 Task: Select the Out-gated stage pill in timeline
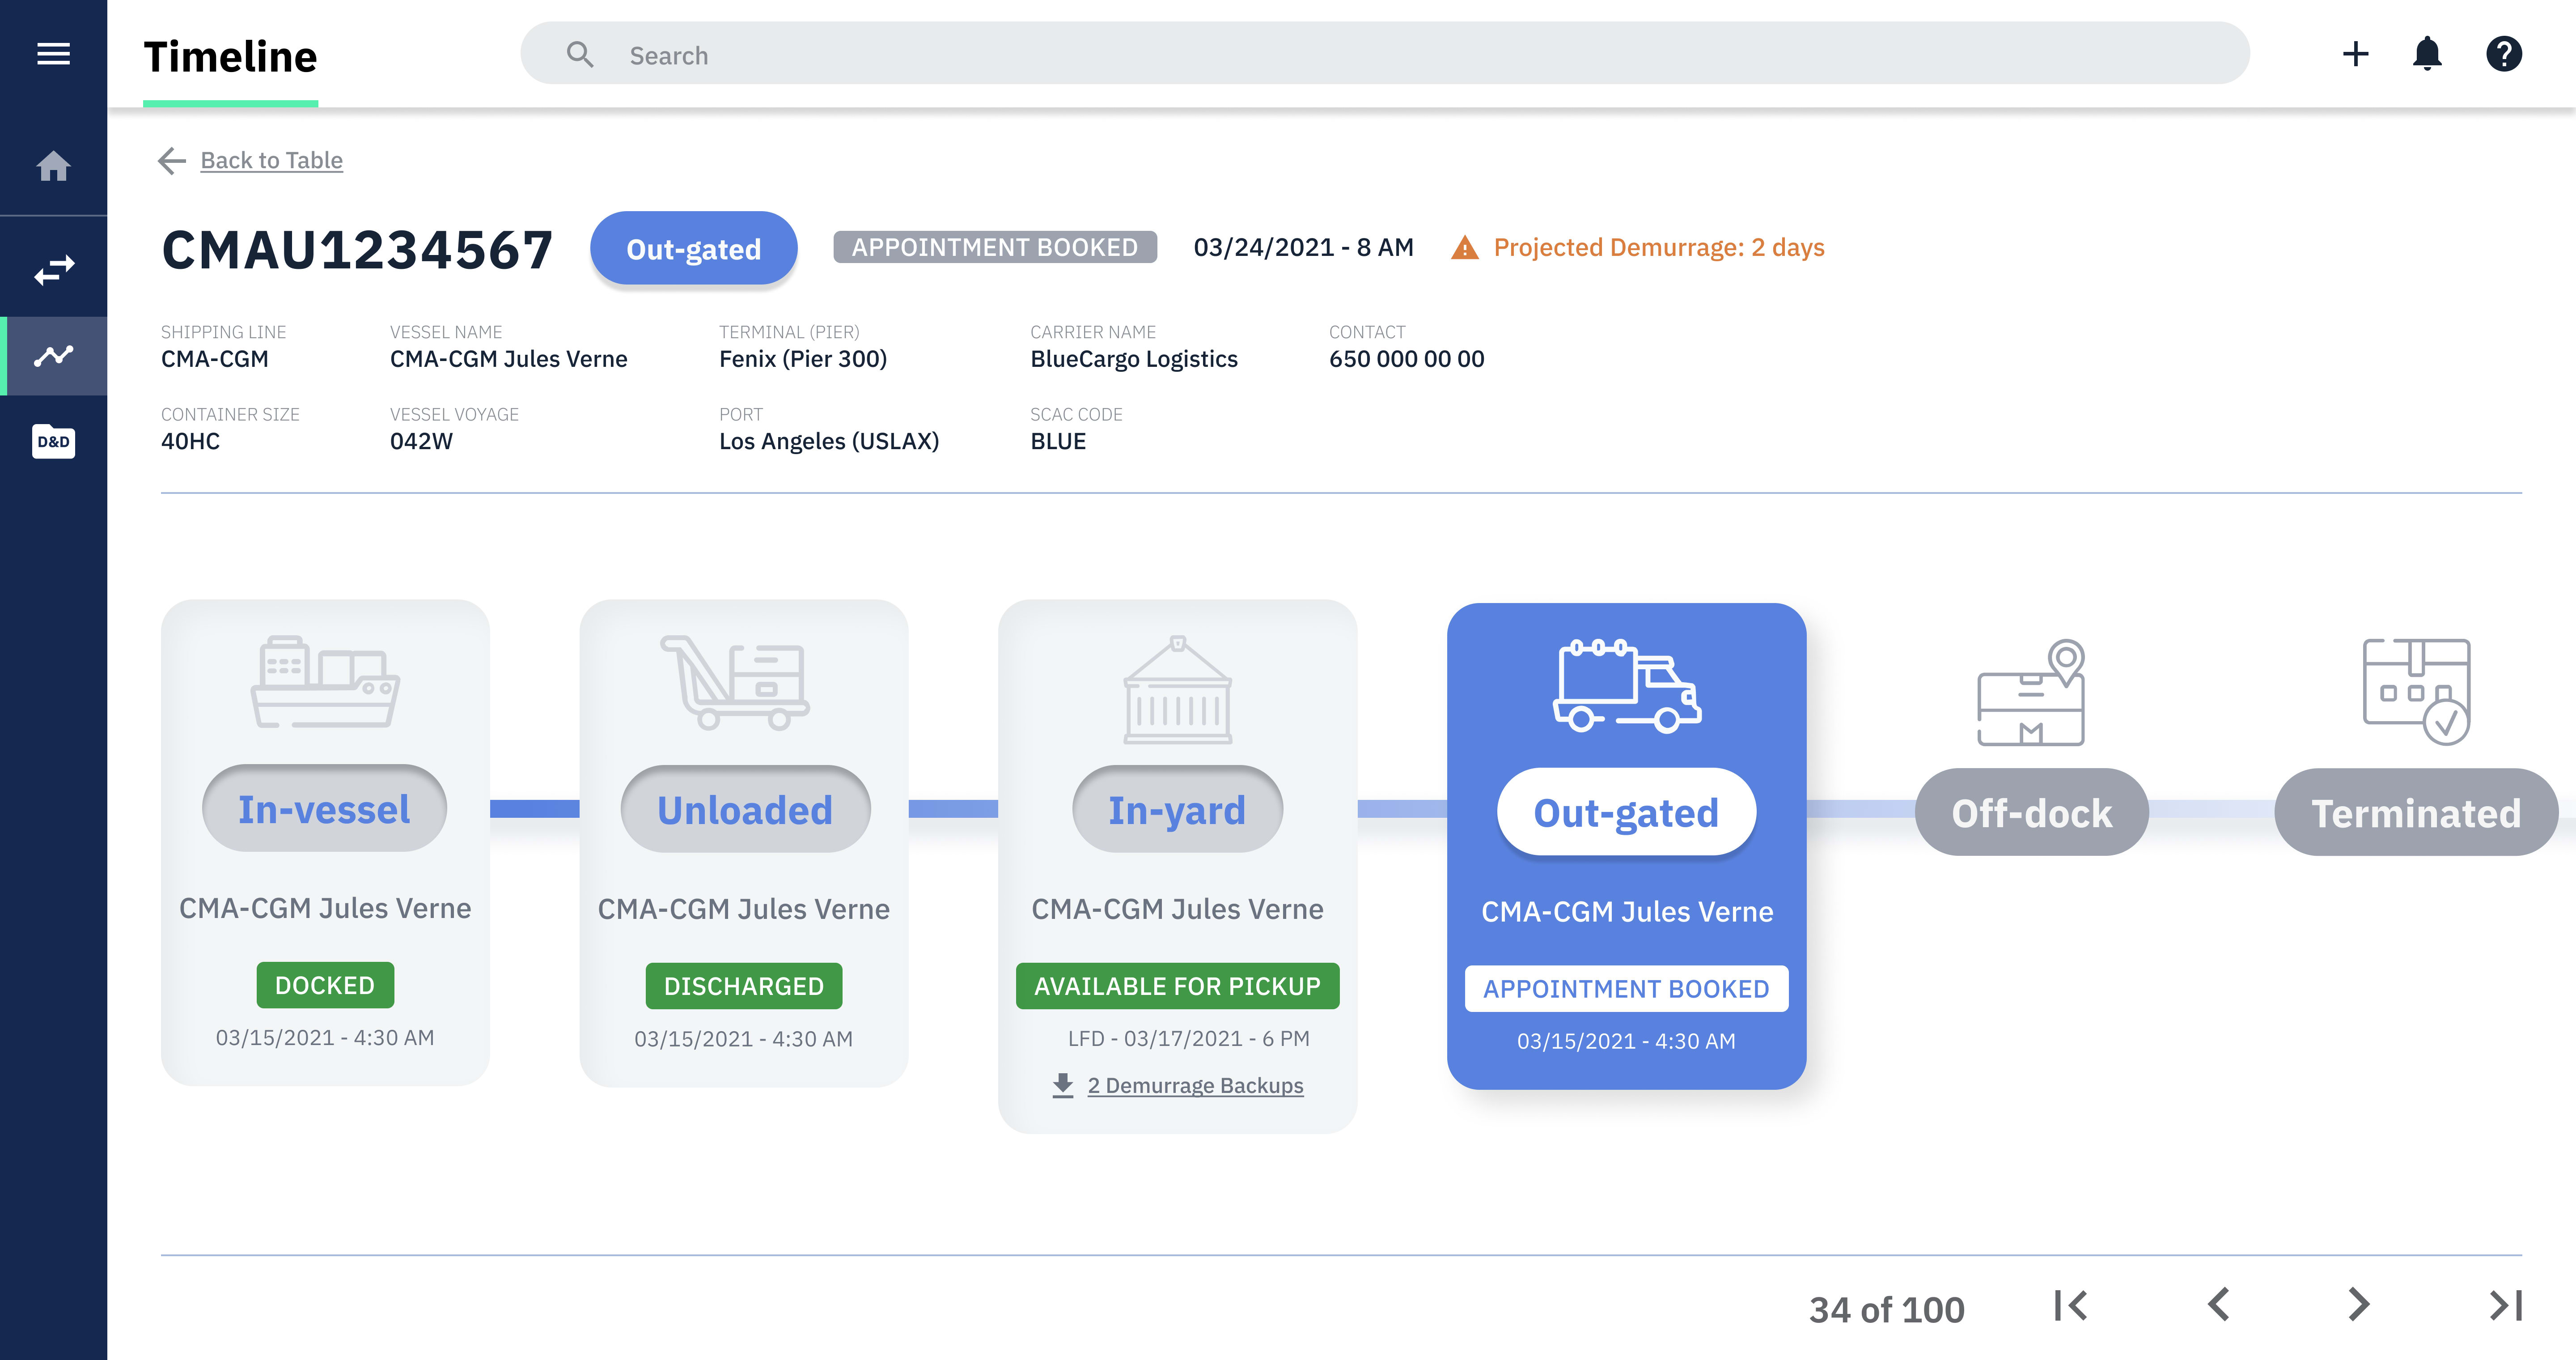coord(1626,812)
